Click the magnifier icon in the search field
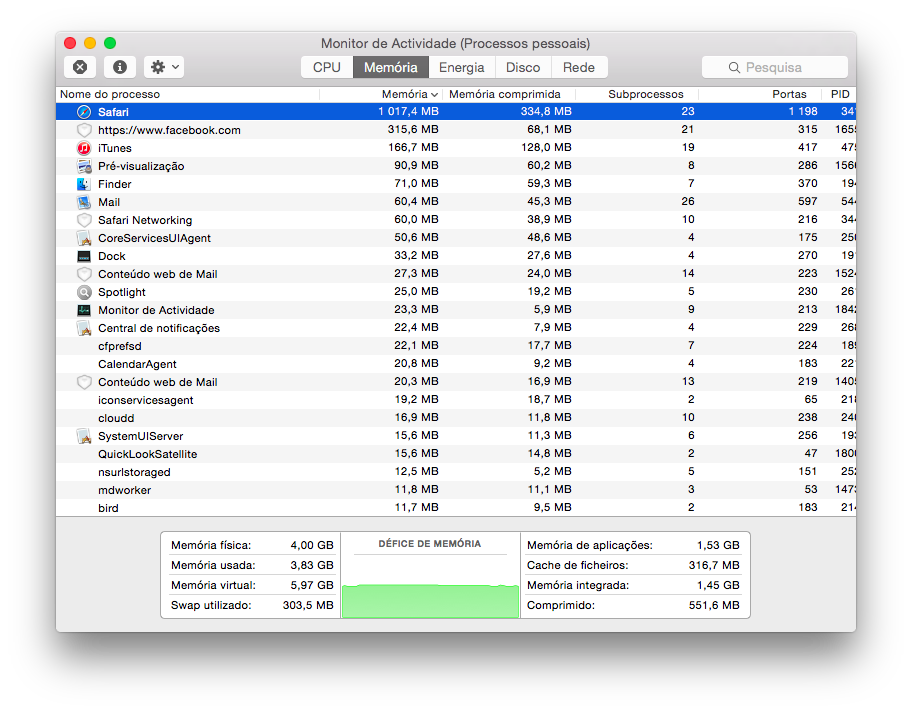The height and width of the screenshot is (712, 912). 734,67
